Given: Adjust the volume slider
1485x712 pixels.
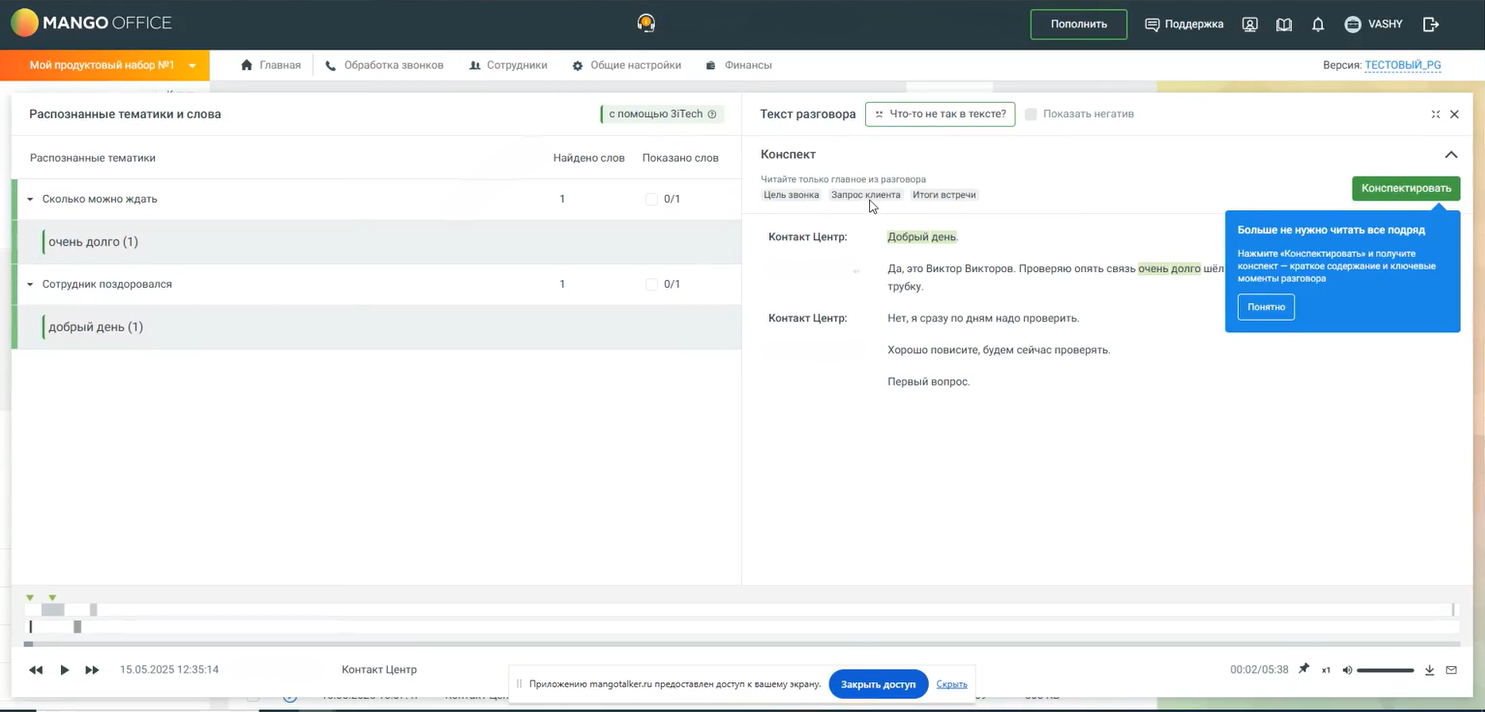Looking at the screenshot, I should 1385,670.
